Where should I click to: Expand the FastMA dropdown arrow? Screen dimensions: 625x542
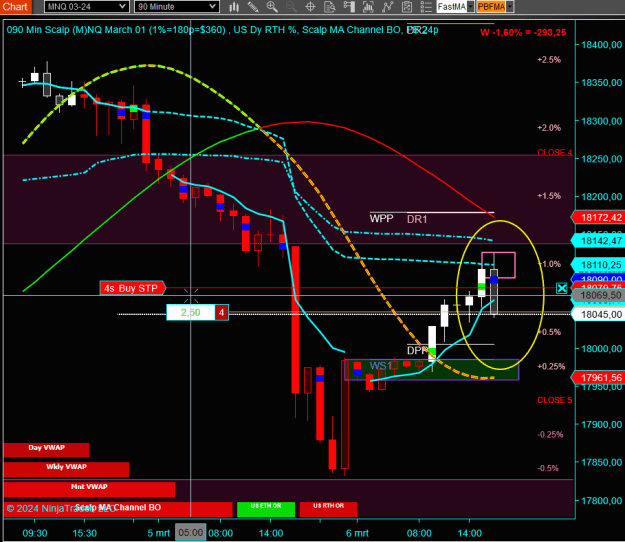click(x=471, y=7)
